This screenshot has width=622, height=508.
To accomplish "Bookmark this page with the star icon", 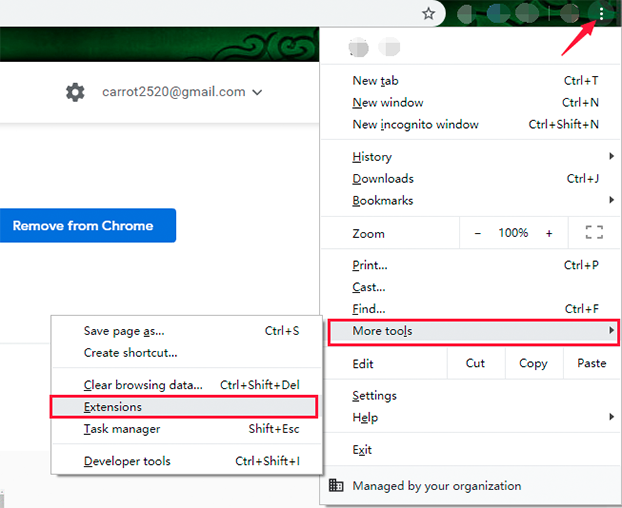I will [x=428, y=14].
